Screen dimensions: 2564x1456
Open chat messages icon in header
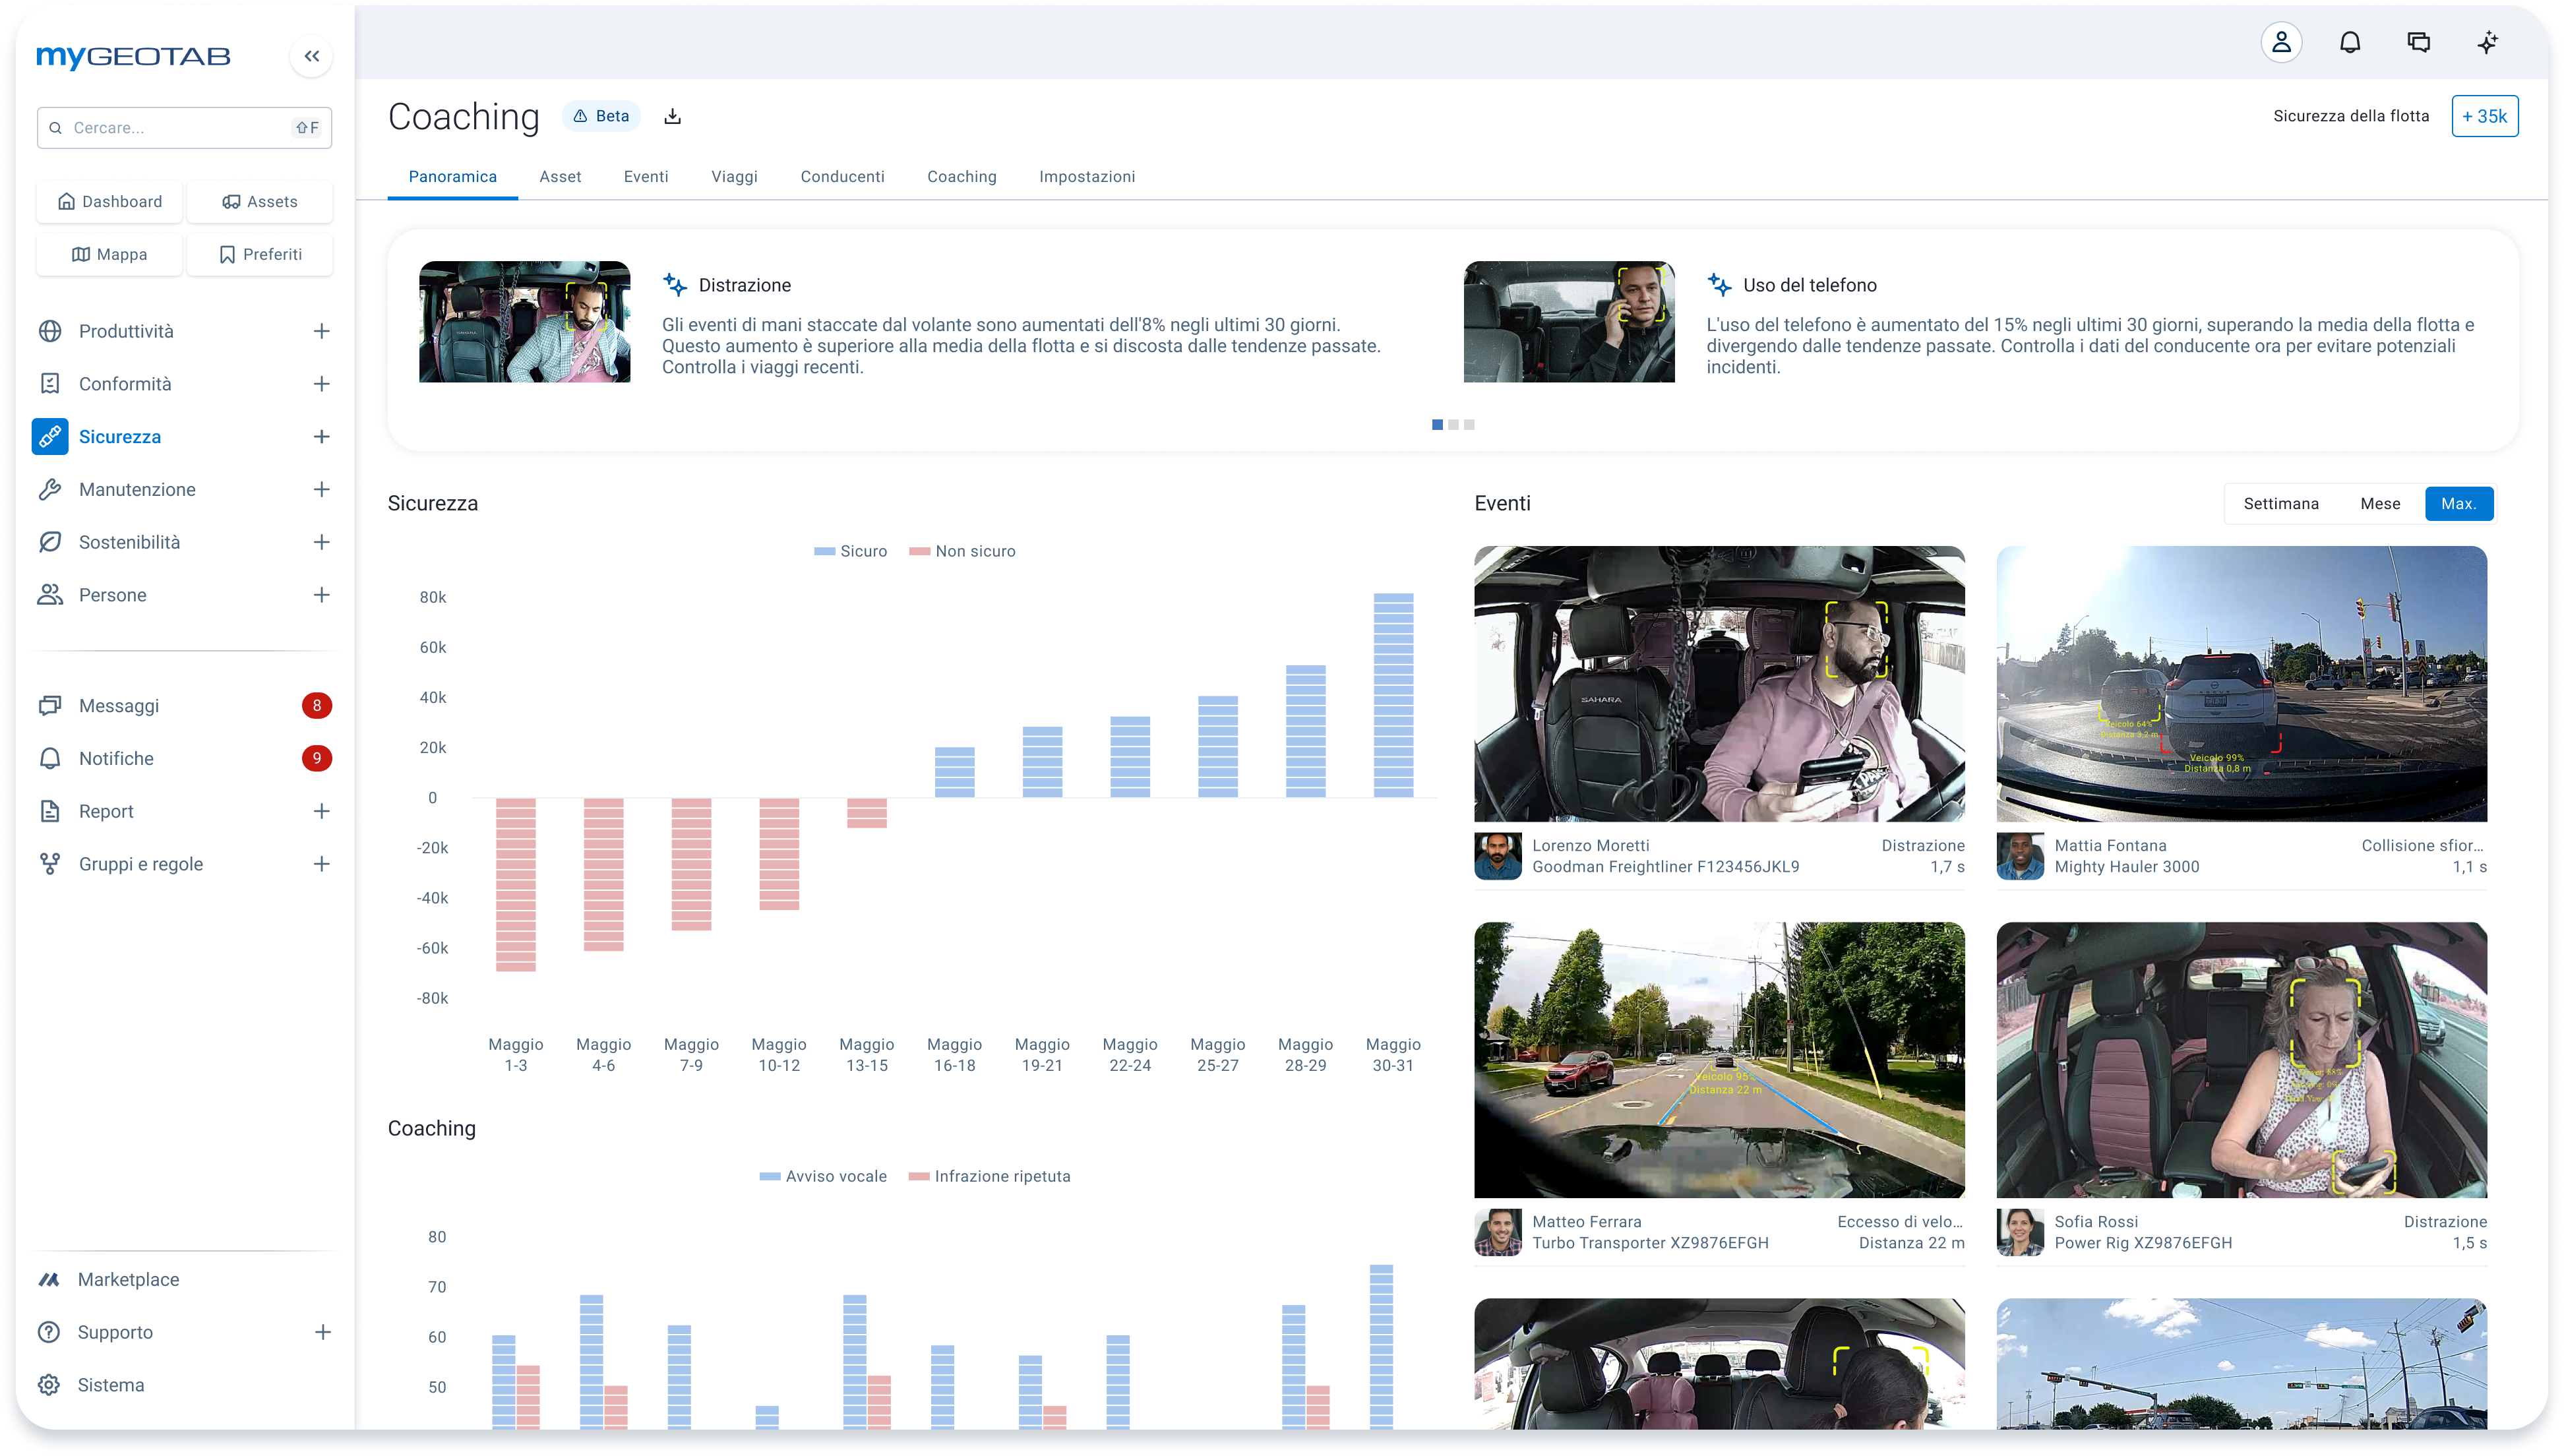click(x=2418, y=42)
